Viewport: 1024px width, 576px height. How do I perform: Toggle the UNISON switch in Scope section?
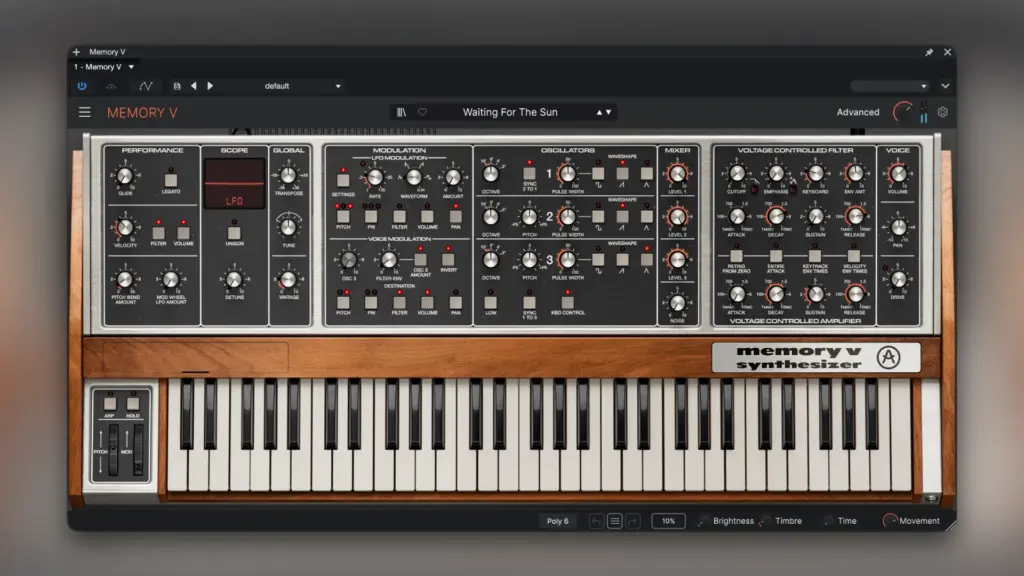(234, 232)
